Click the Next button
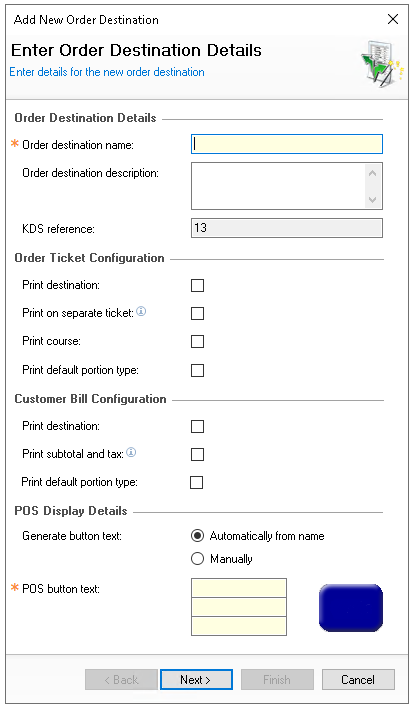412x712 pixels. [x=196, y=679]
